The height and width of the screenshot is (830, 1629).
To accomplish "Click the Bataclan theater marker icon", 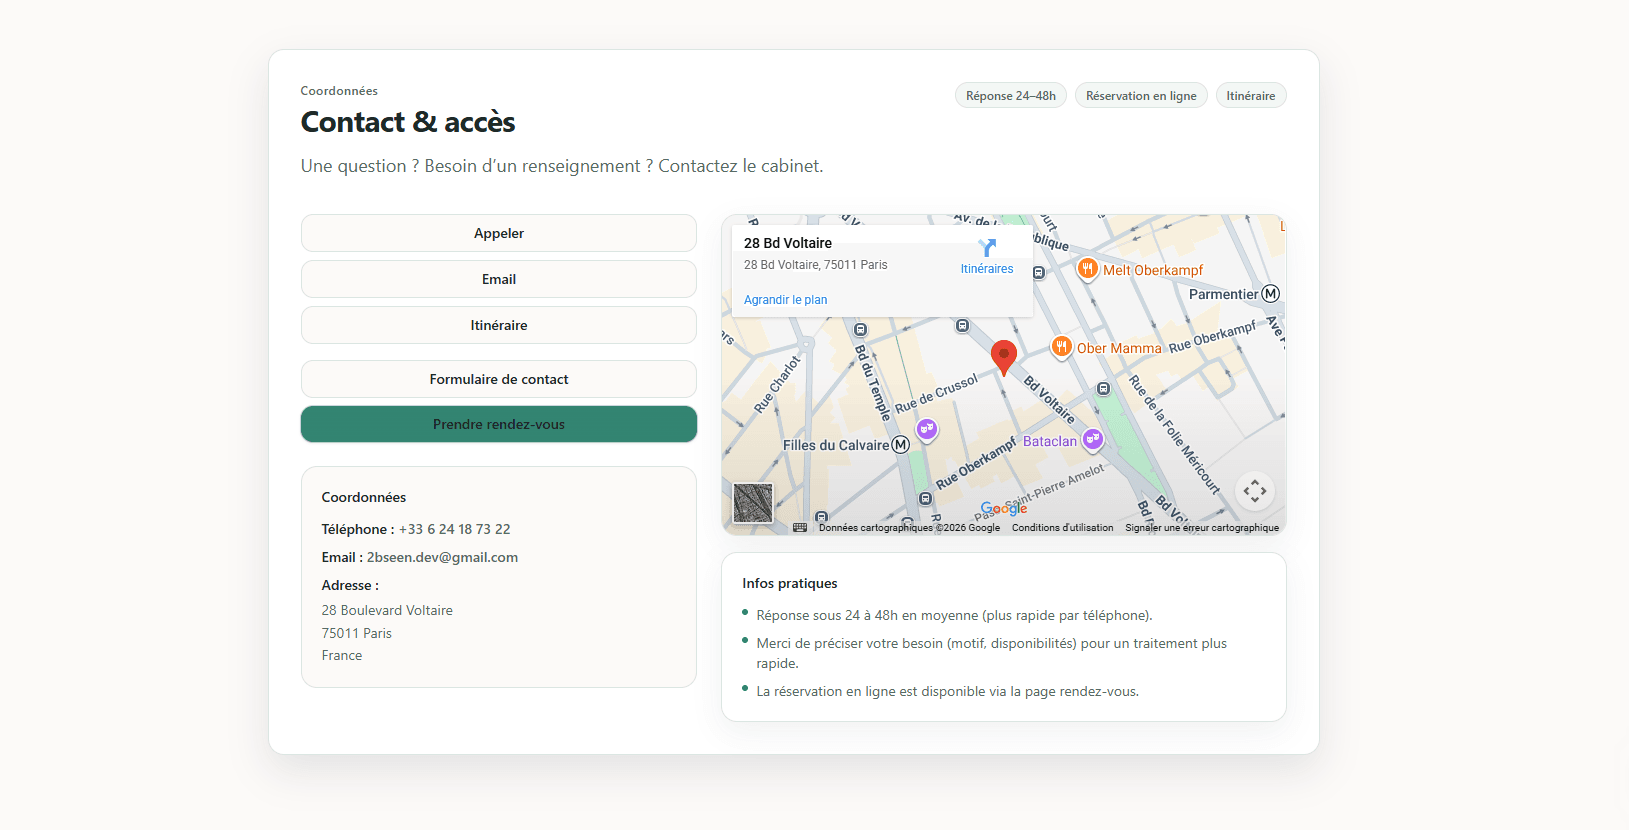I will (1093, 438).
